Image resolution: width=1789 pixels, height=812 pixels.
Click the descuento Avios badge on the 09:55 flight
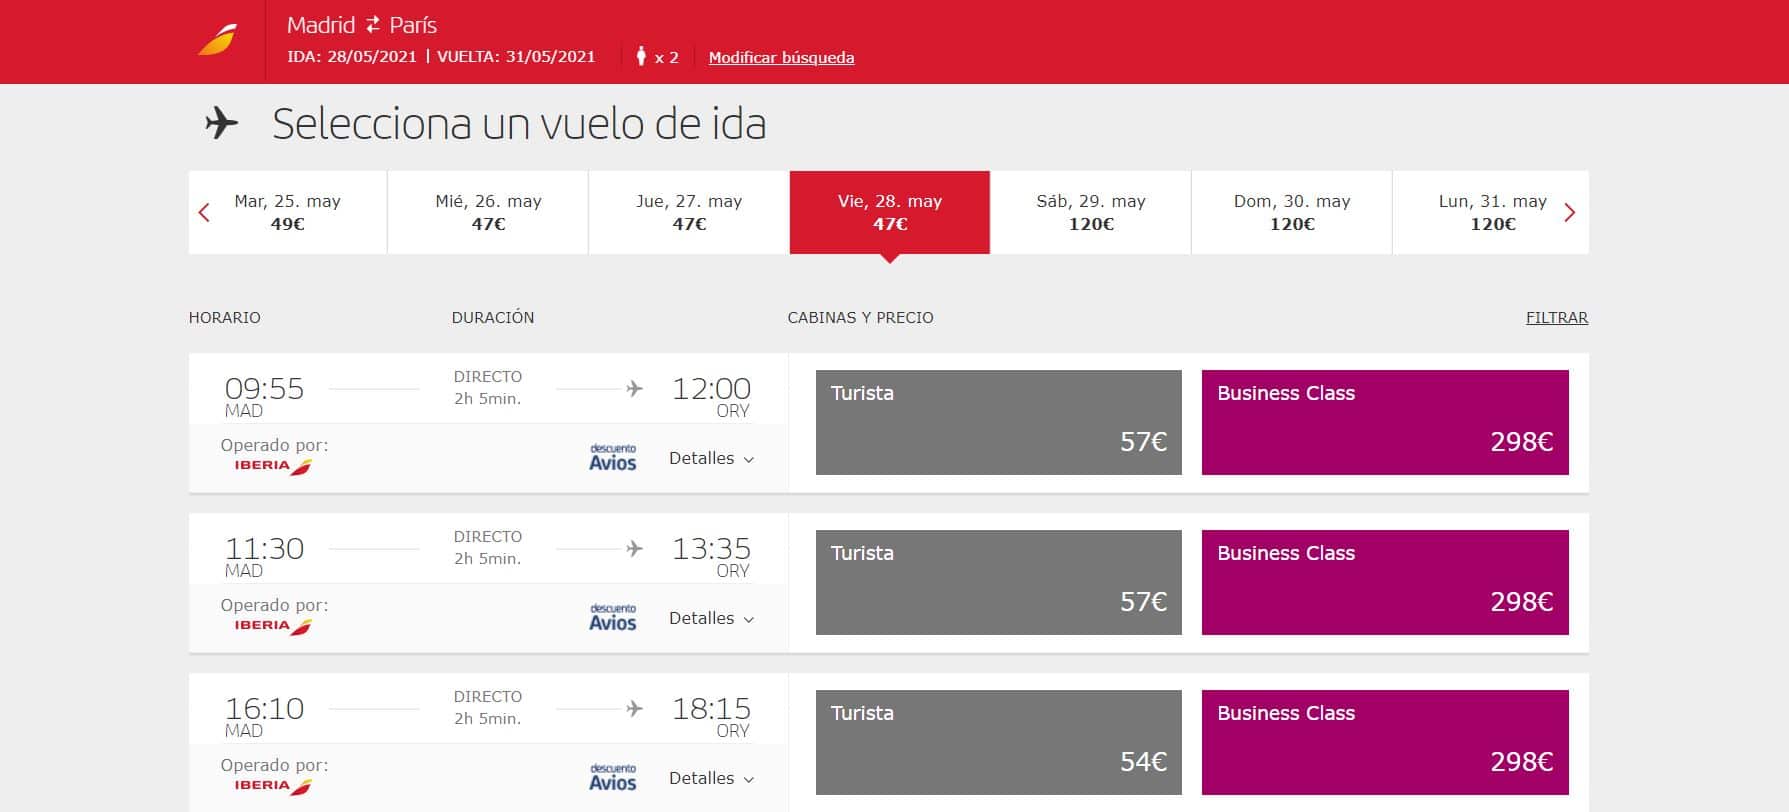tap(613, 457)
